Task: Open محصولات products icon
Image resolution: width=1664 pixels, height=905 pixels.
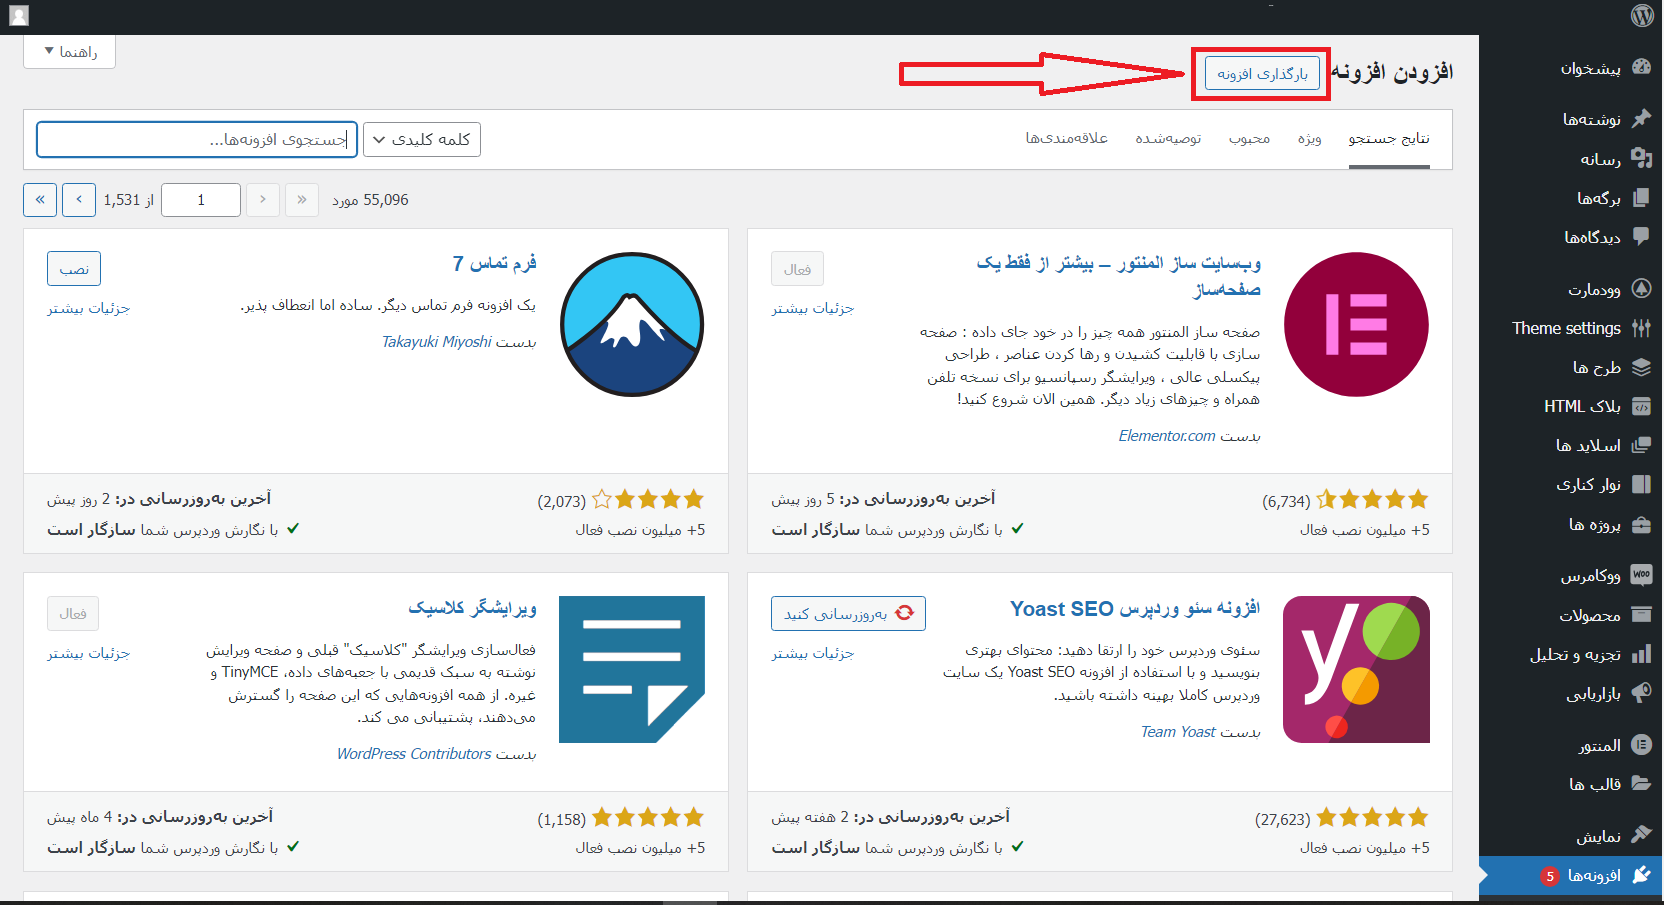Action: (x=1641, y=614)
